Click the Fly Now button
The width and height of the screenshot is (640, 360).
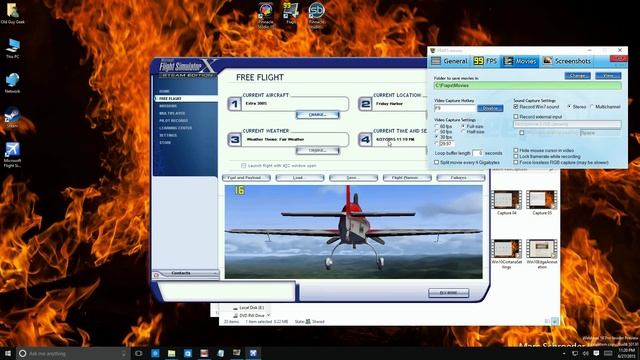coord(449,293)
